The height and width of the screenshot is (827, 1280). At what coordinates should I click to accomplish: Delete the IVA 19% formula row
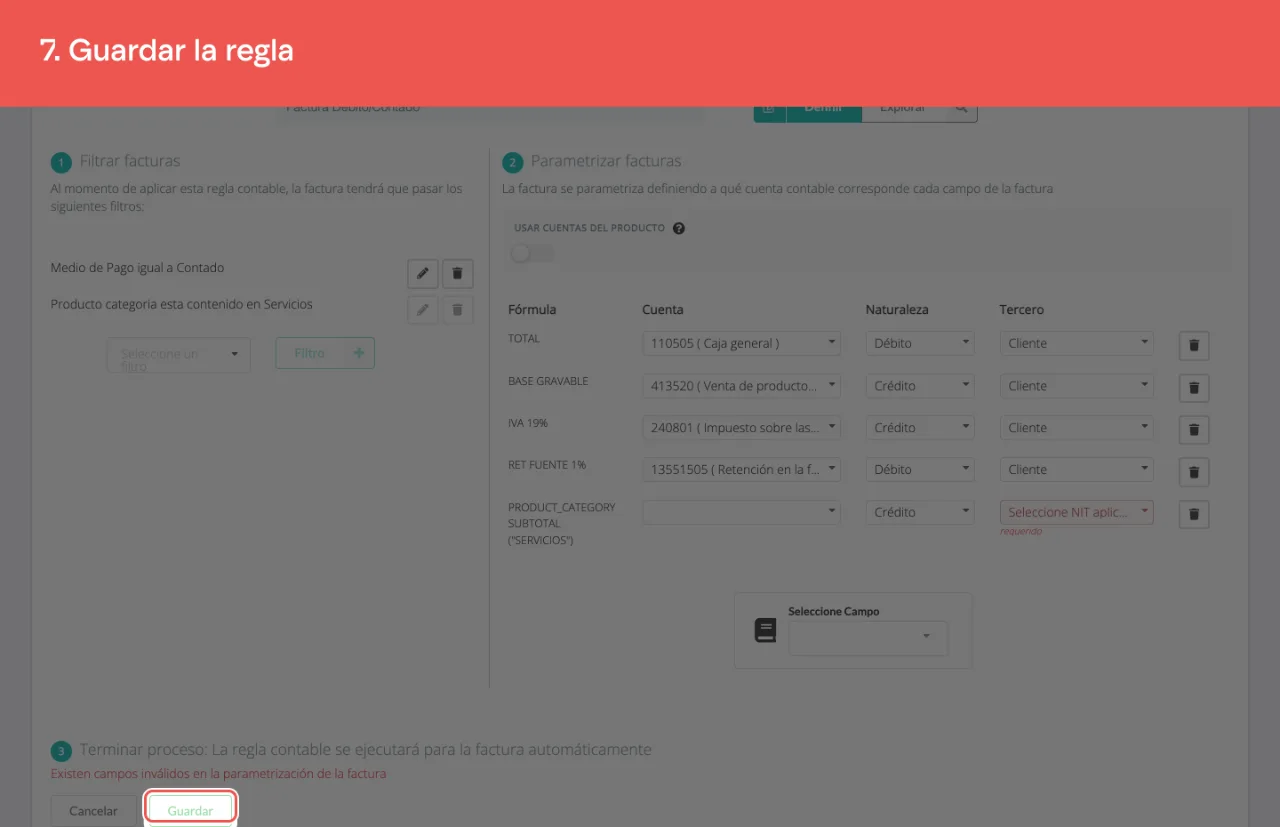[1194, 430]
